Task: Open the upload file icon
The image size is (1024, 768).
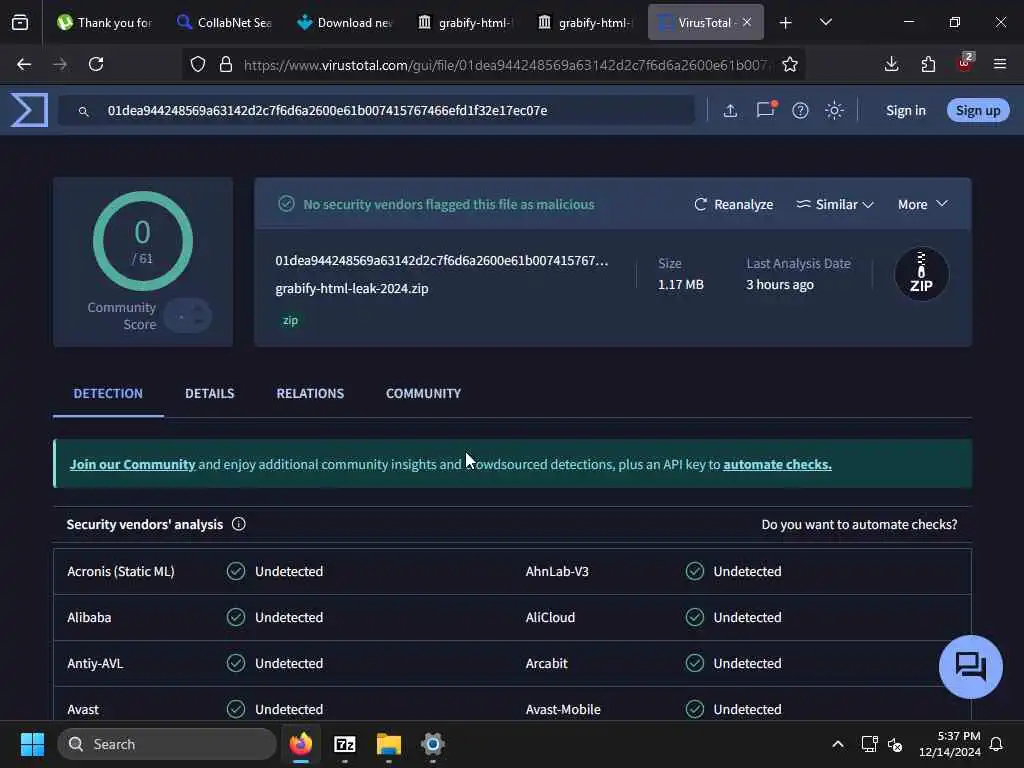Action: click(x=730, y=110)
